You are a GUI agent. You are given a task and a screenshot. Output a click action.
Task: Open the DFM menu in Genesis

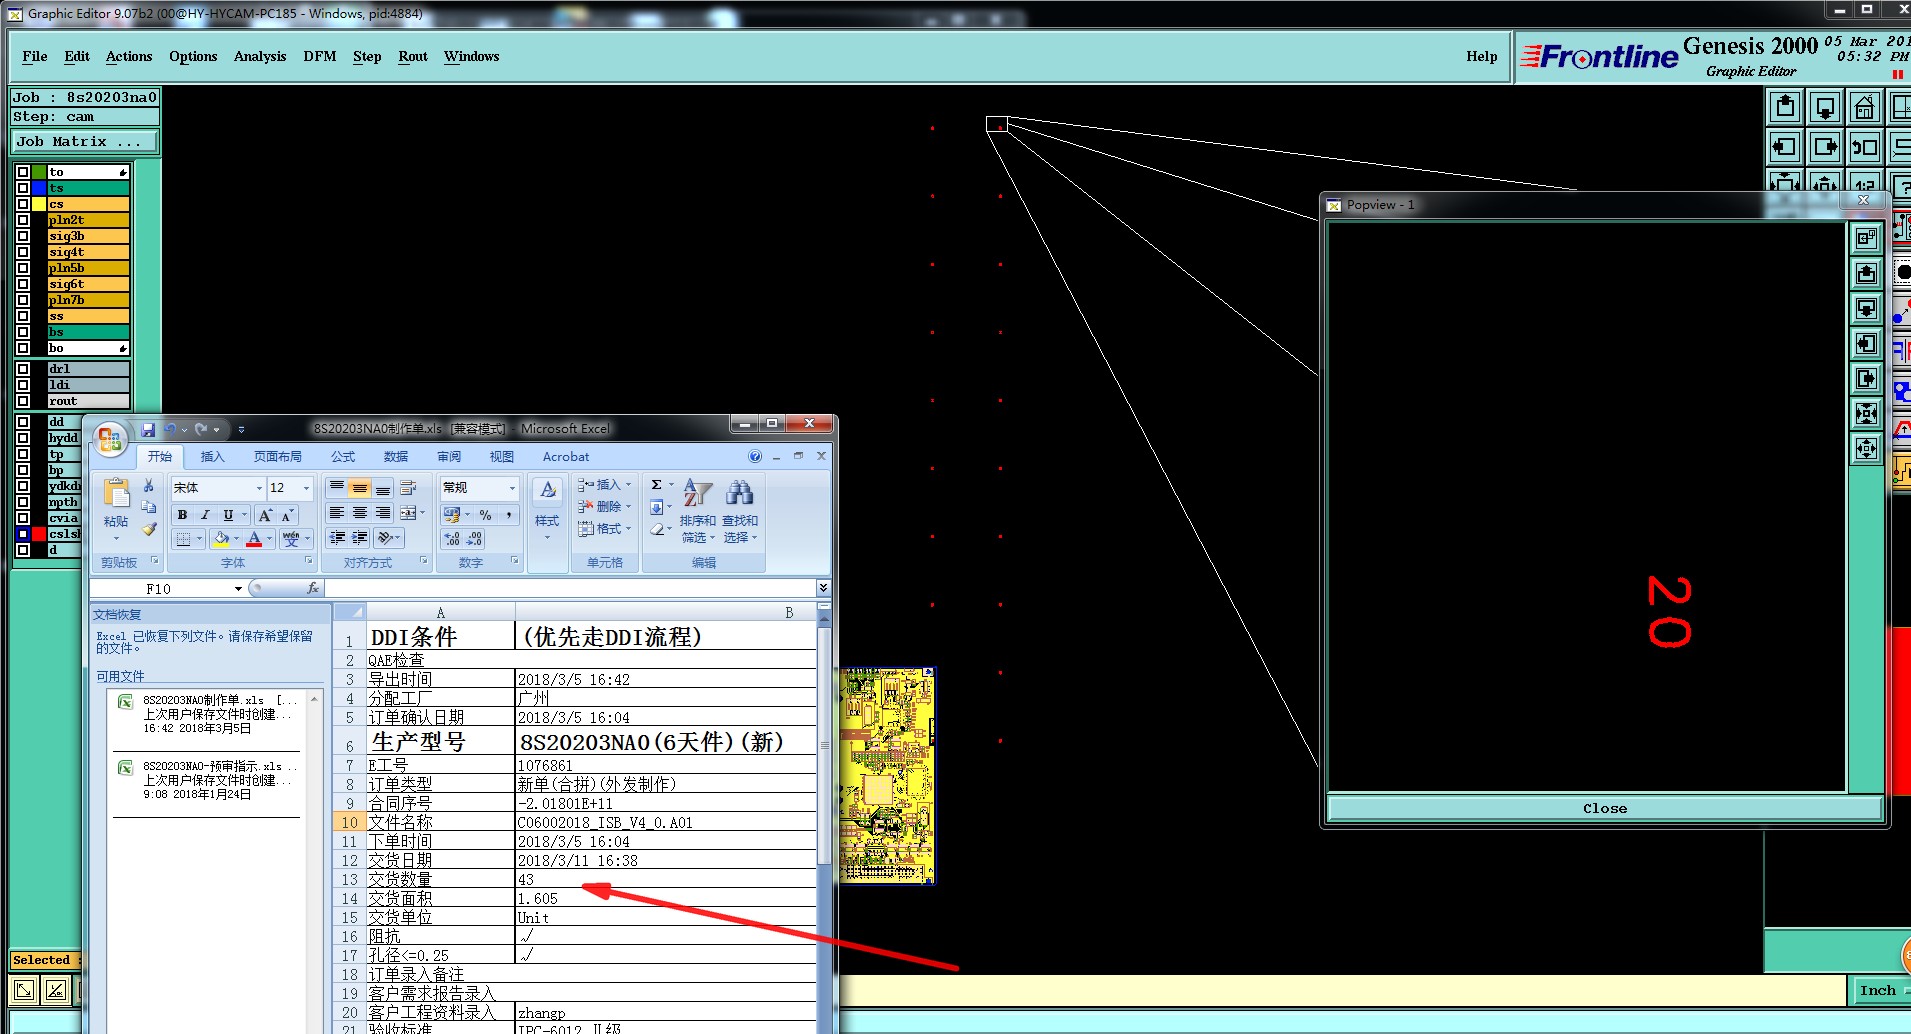pyautogui.click(x=320, y=56)
